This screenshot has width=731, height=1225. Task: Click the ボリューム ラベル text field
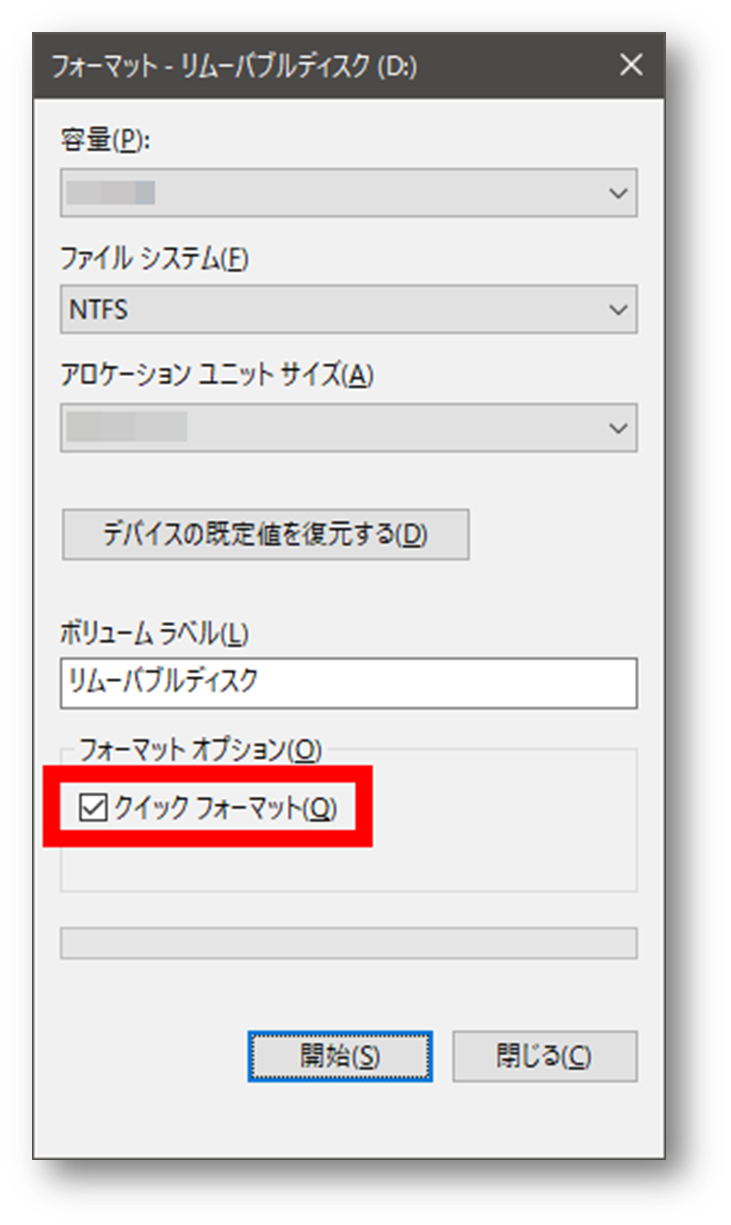pos(348,683)
